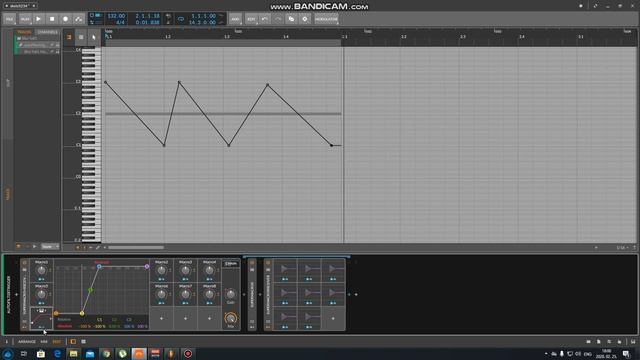Open the PLAY menu
The image size is (640, 360).
point(24,19)
